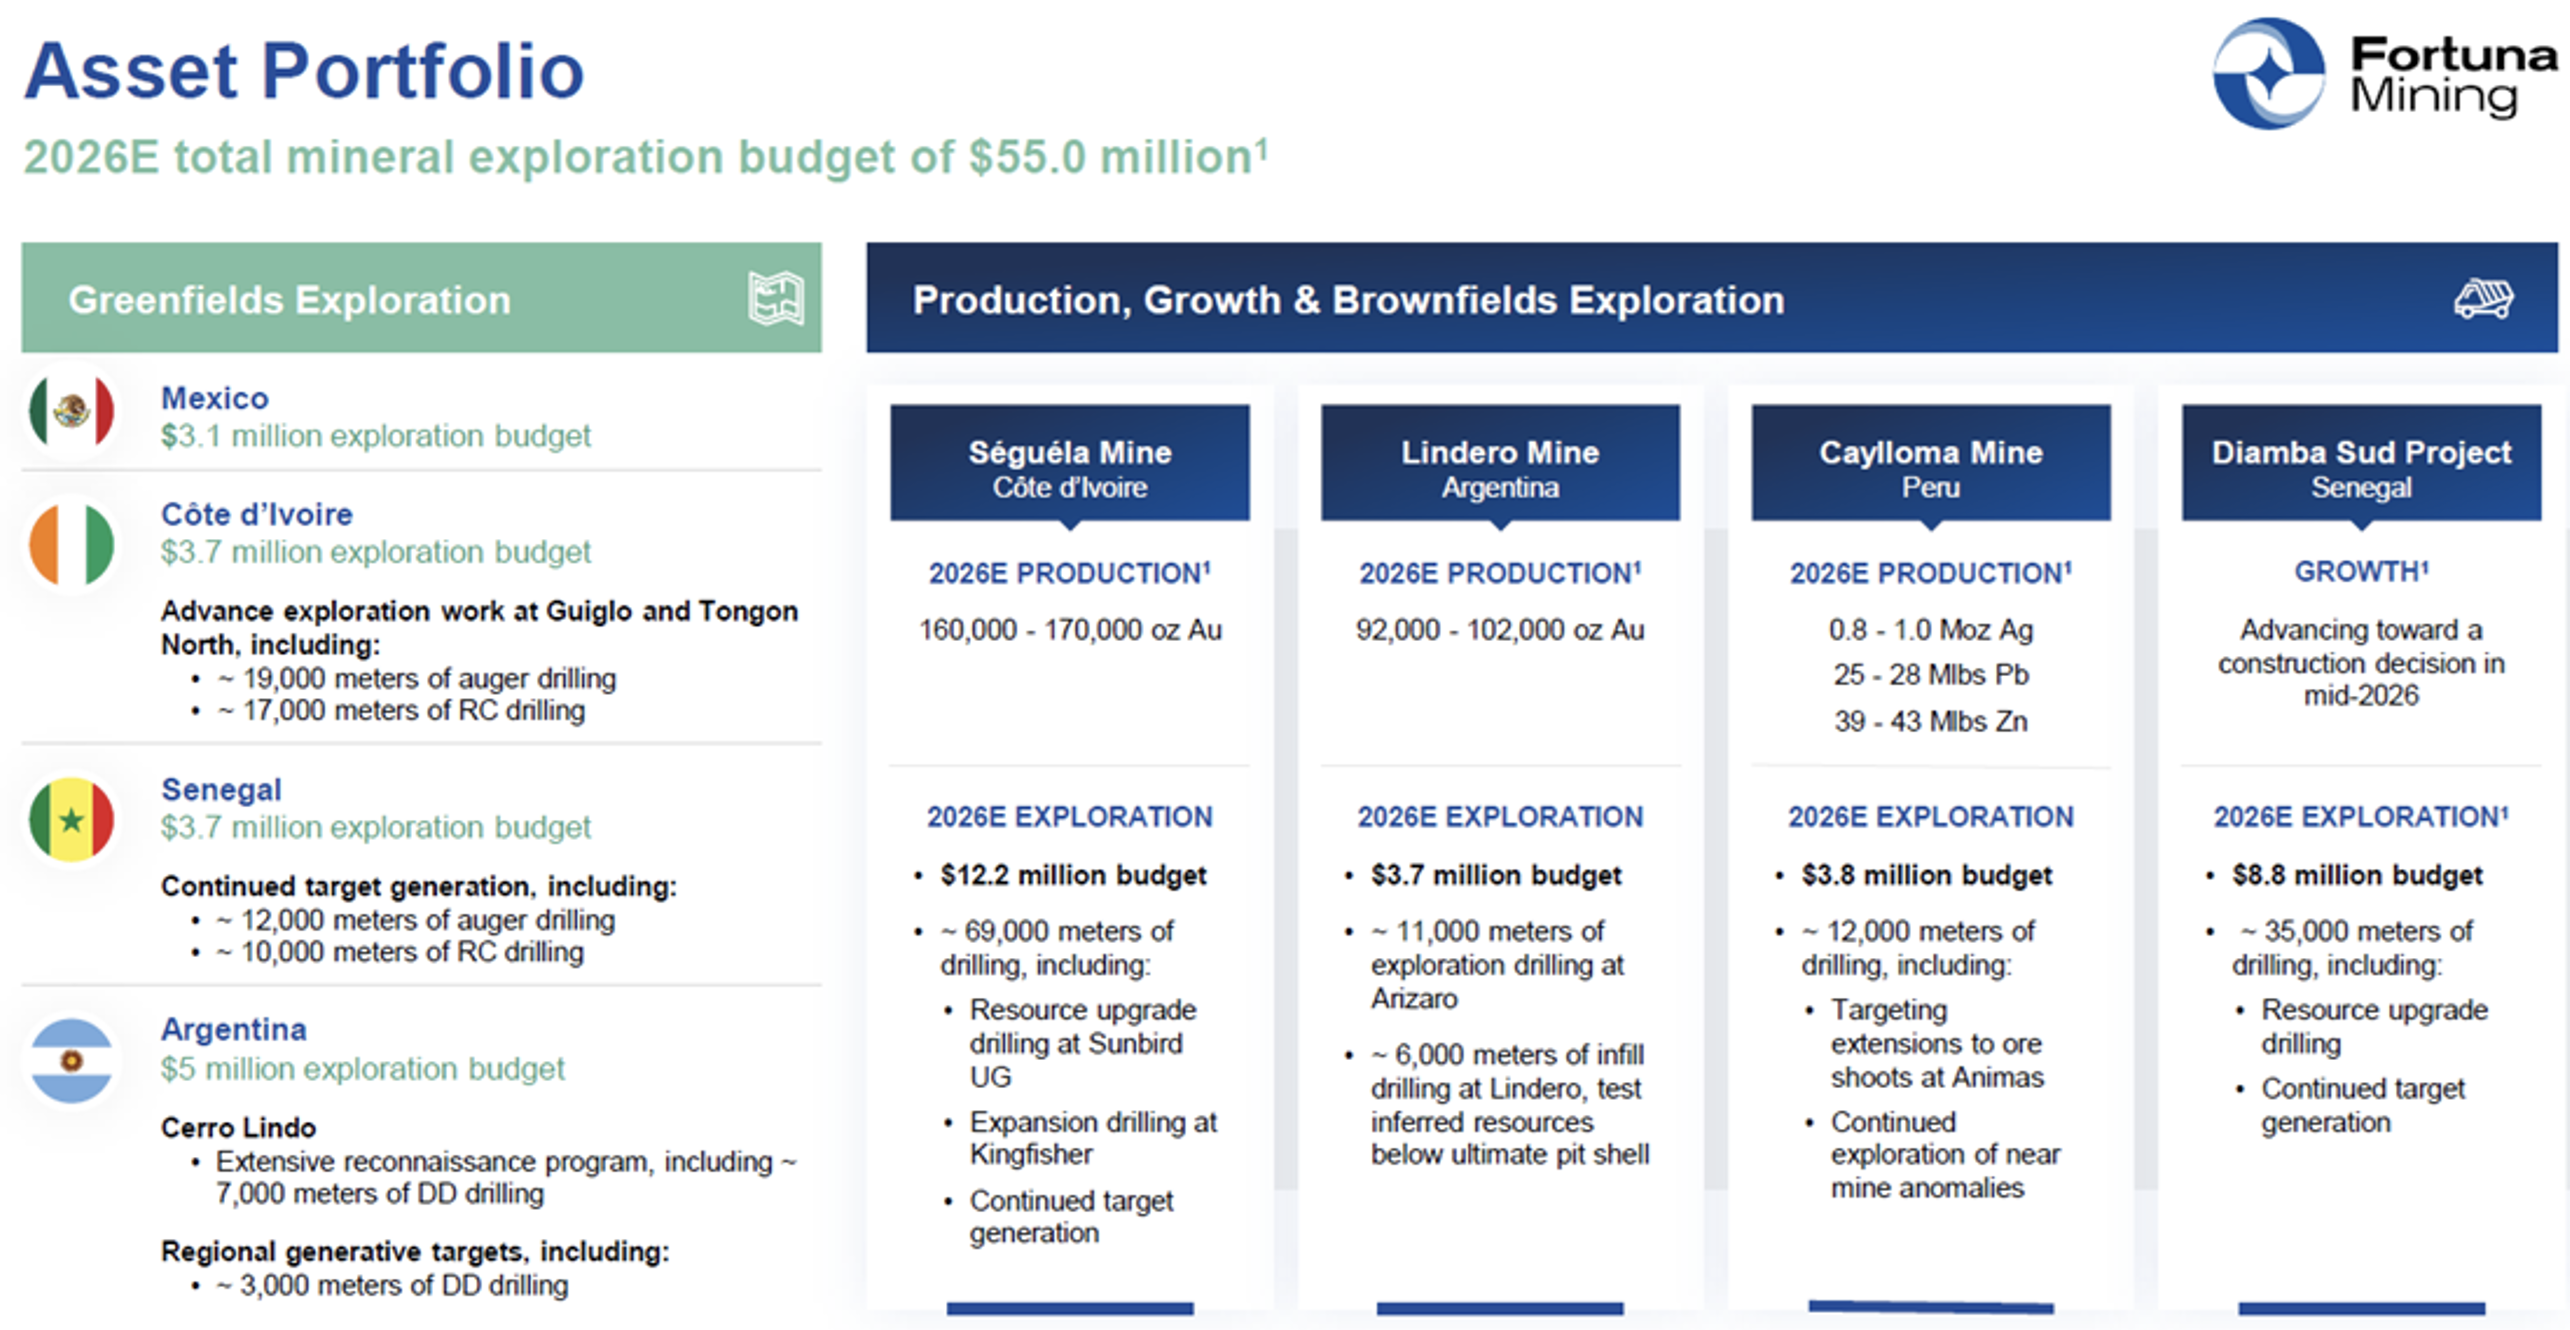The width and height of the screenshot is (2570, 1330).
Task: Click the blue bar under Séguéla column
Action: (x=1069, y=1308)
